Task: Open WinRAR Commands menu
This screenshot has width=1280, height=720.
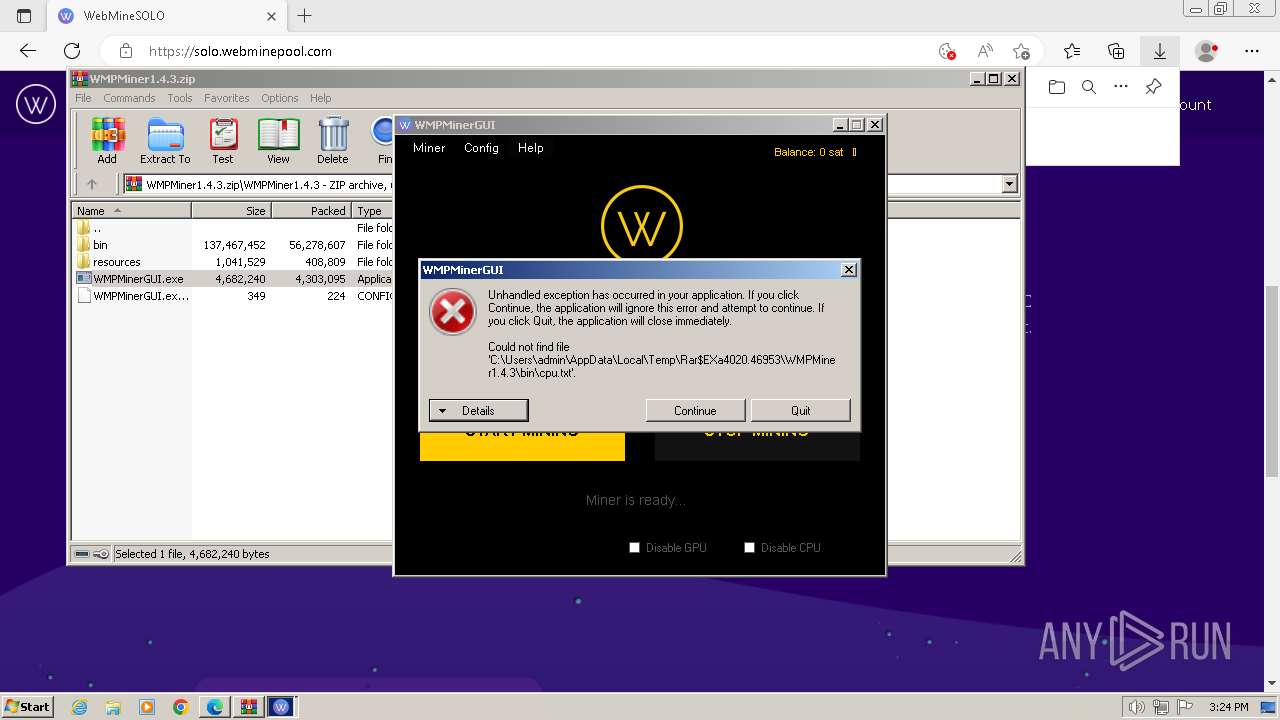Action: pyautogui.click(x=129, y=98)
